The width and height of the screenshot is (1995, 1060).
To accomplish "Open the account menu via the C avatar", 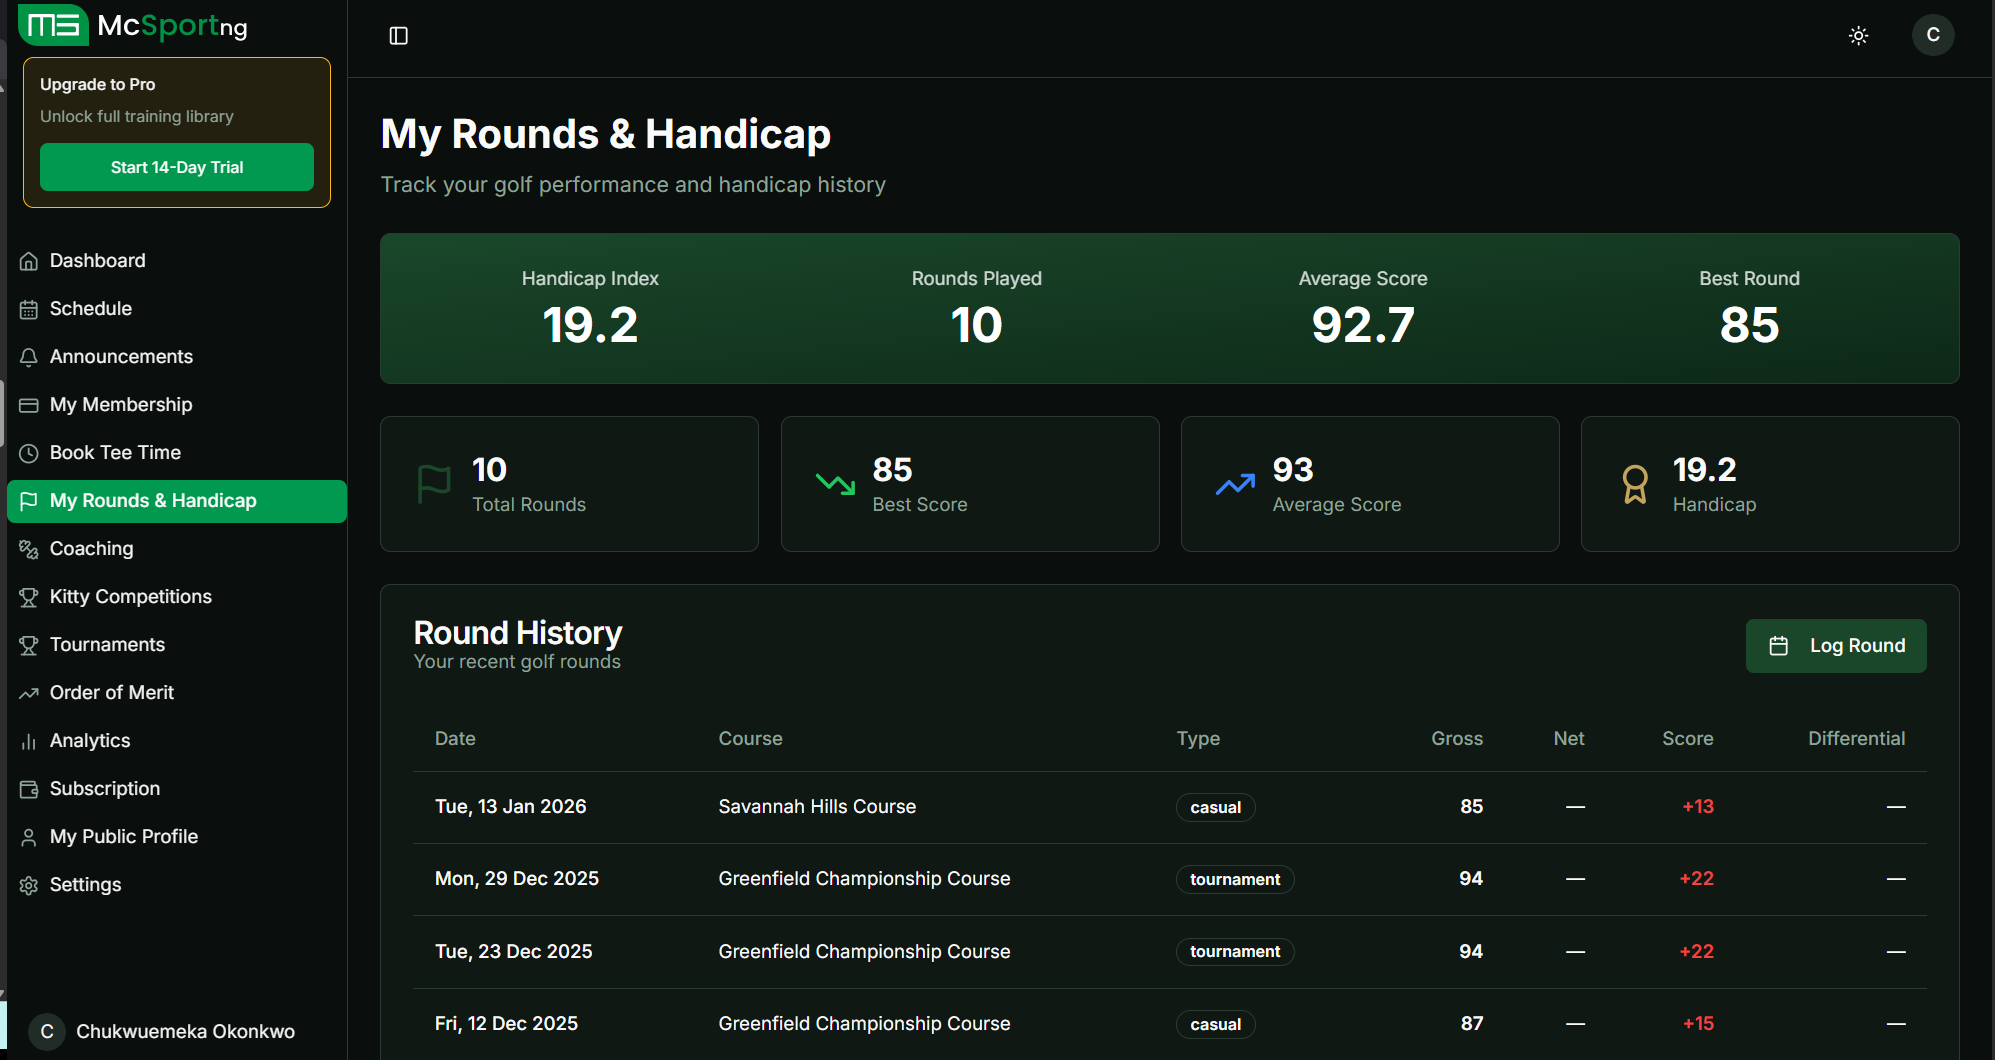I will coord(1932,35).
